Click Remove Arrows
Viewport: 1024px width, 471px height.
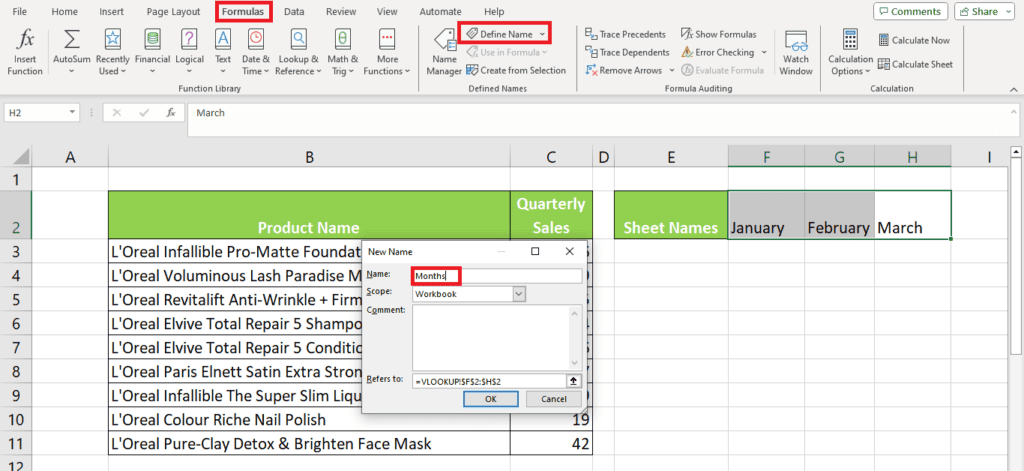coord(624,70)
